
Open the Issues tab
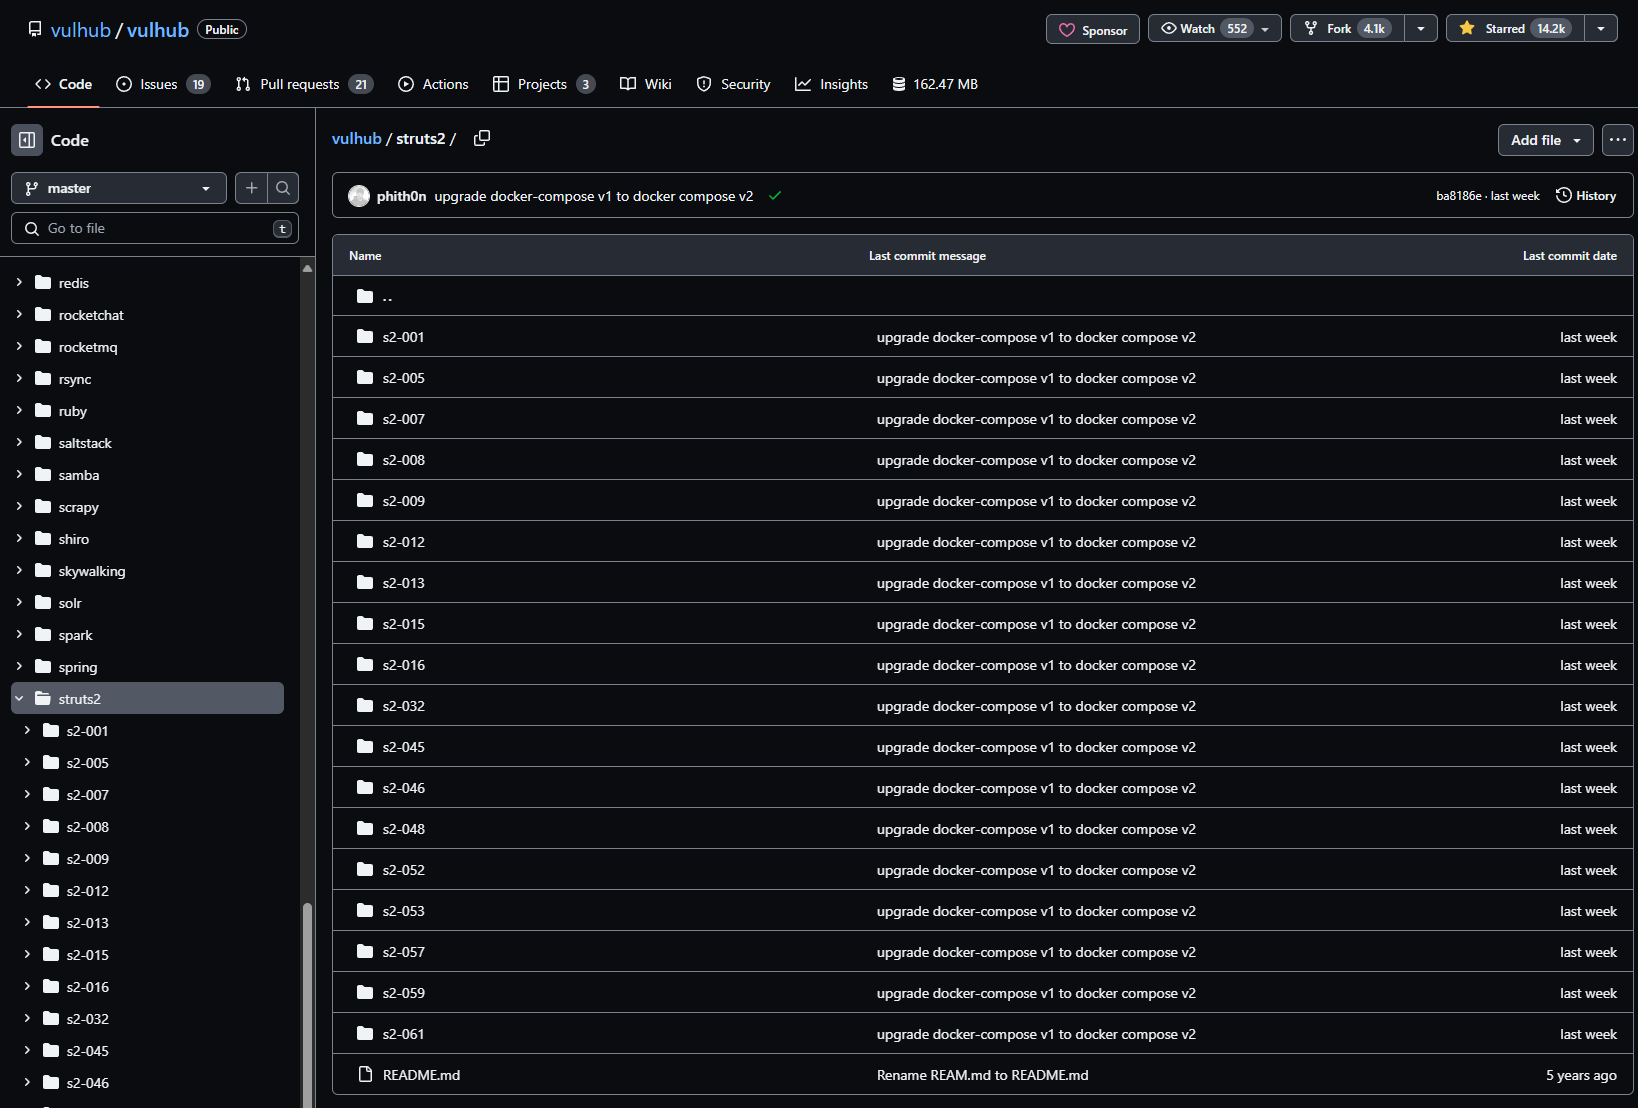[x=163, y=84]
